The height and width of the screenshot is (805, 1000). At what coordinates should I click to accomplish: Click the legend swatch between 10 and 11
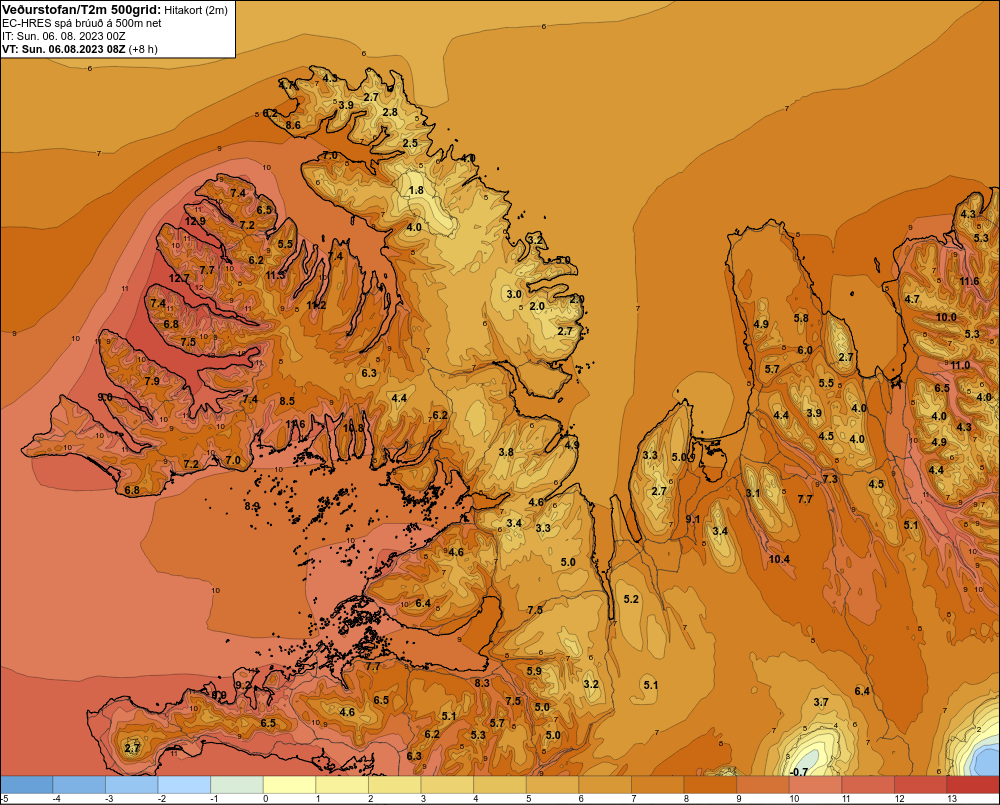[816, 784]
